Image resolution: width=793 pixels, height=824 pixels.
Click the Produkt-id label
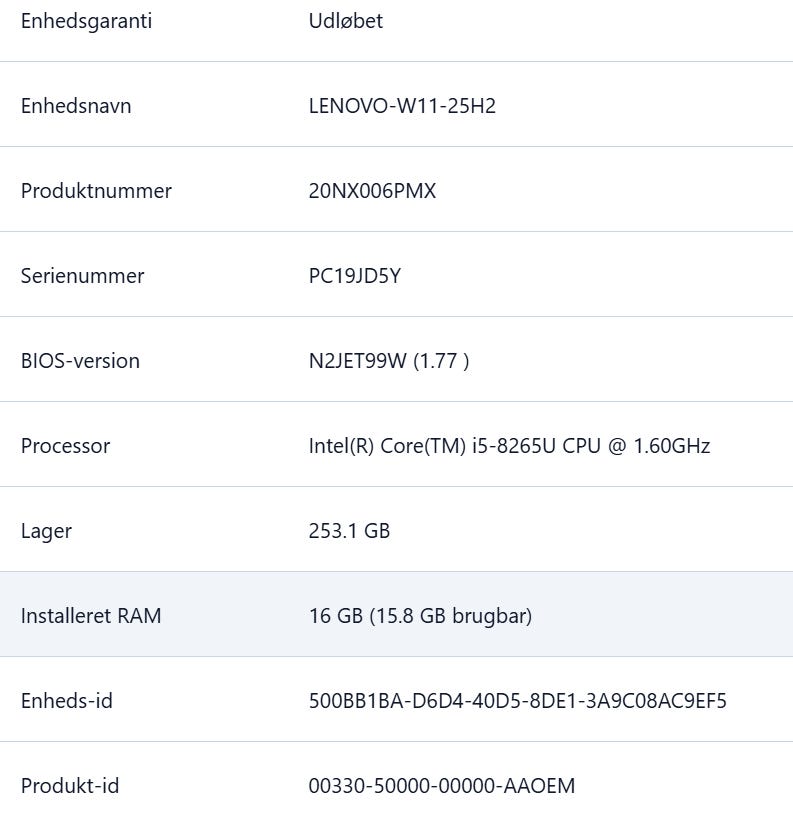pos(70,786)
